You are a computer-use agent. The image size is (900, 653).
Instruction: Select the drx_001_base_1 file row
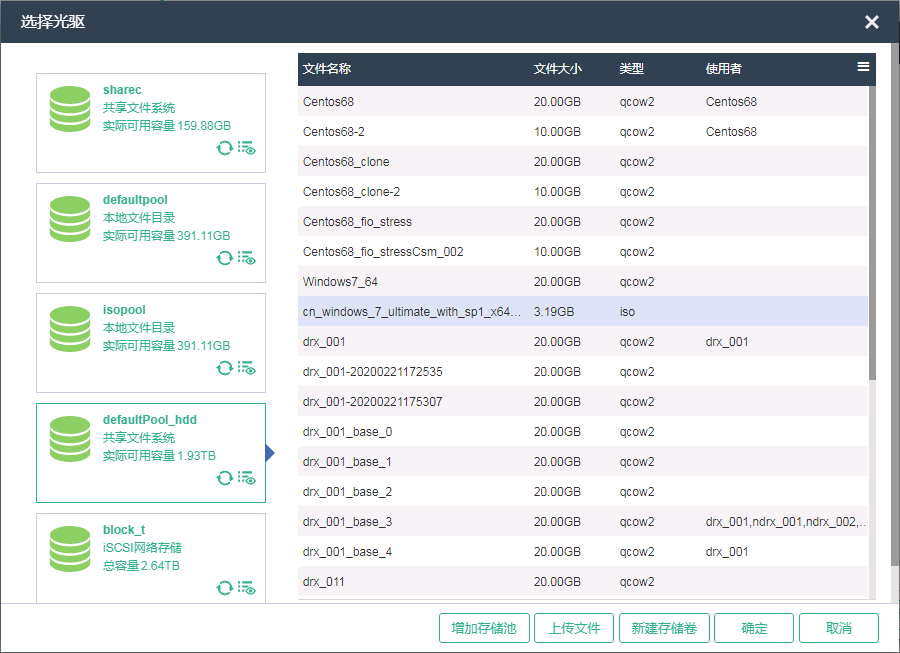[x=583, y=462]
